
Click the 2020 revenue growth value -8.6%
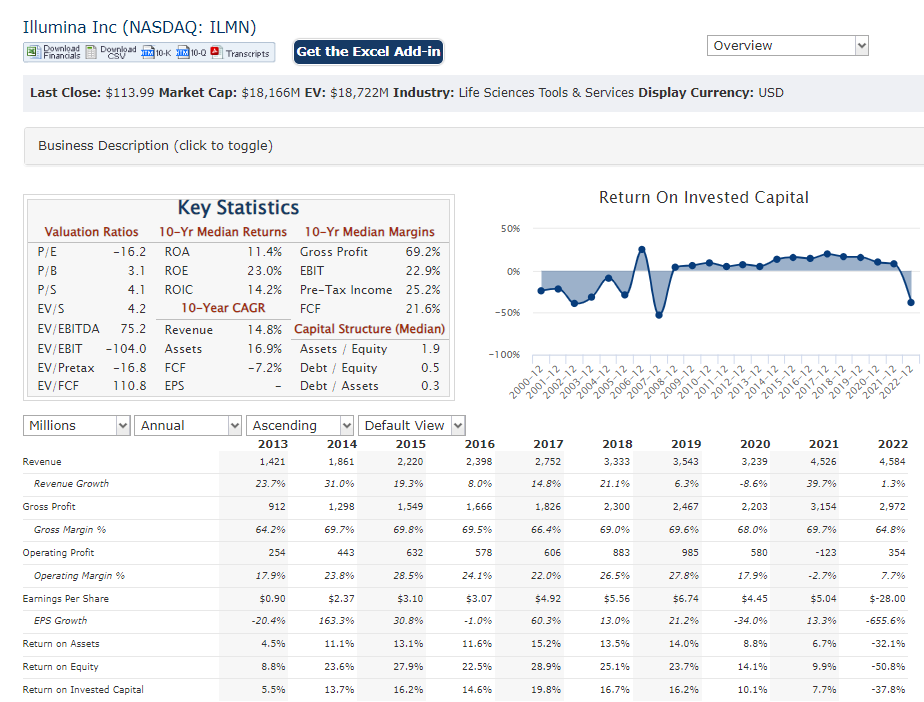[753, 484]
